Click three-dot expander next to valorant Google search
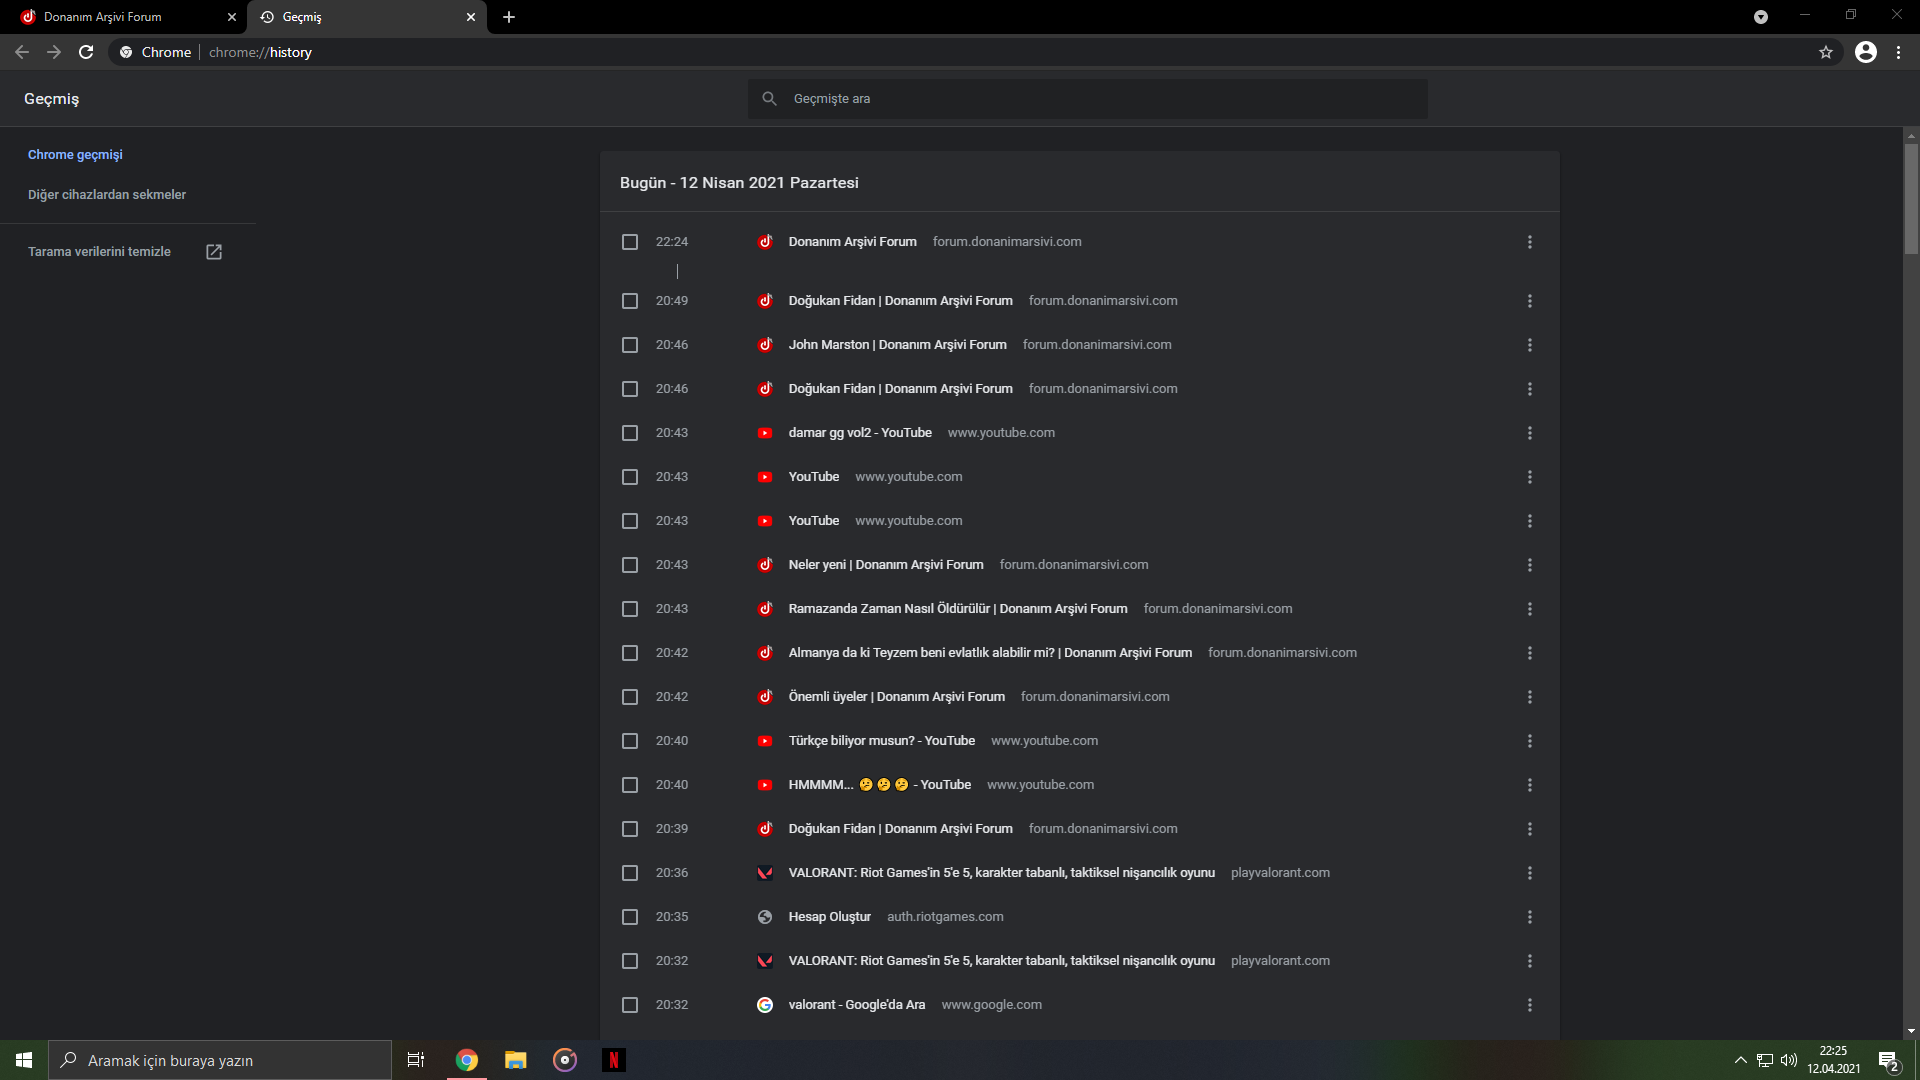Image resolution: width=1920 pixels, height=1080 pixels. click(1528, 1004)
